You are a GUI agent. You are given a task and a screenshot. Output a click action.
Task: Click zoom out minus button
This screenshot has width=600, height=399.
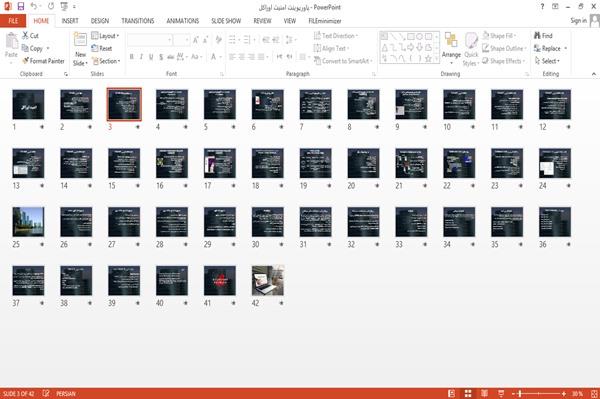pos(514,393)
